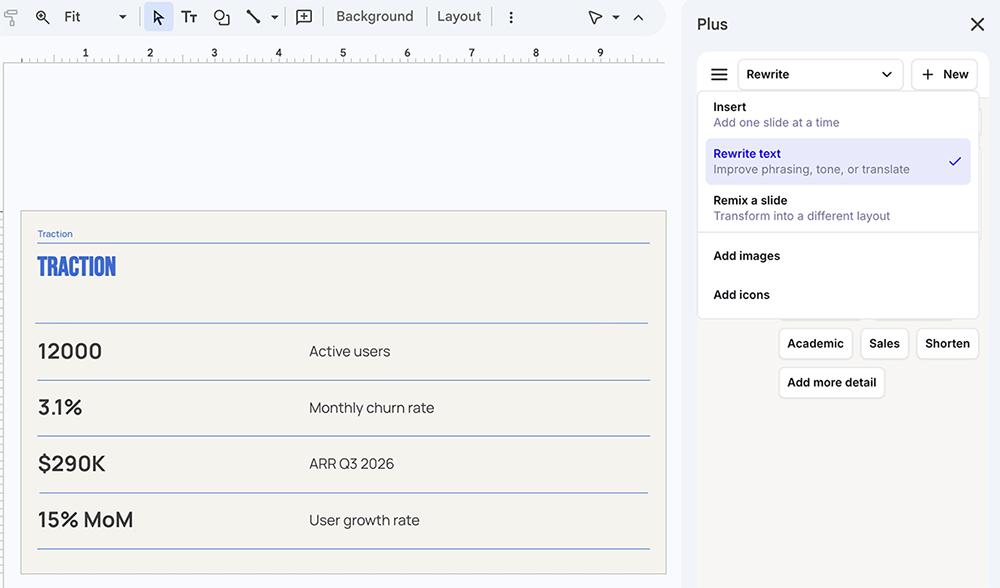Click the ARR Q3 2026 label
This screenshot has height=588, width=1000.
[x=351, y=464]
